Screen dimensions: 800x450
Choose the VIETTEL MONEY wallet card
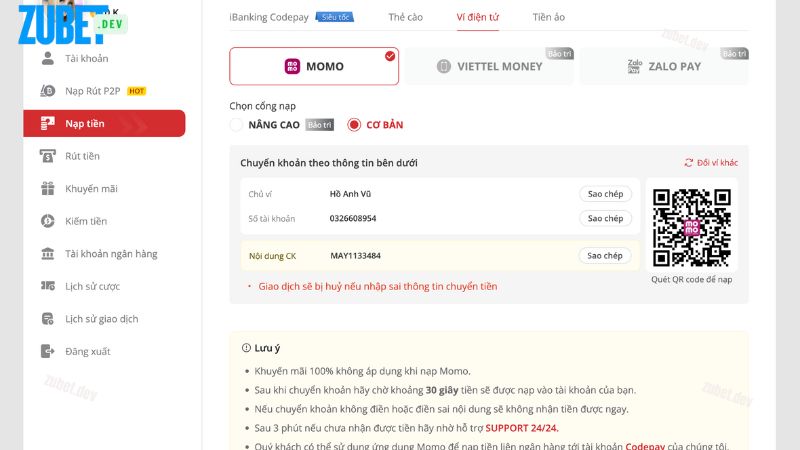tap(489, 66)
